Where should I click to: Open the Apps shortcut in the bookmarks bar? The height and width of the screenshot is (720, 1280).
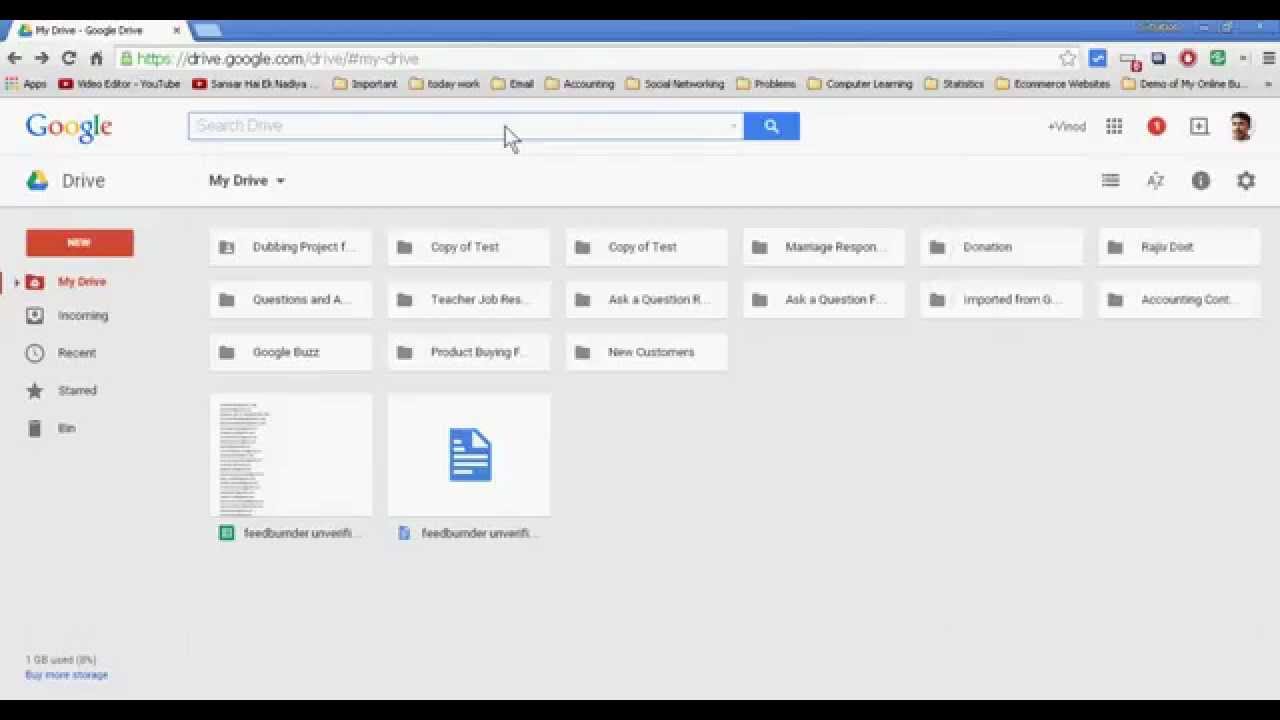[27, 84]
